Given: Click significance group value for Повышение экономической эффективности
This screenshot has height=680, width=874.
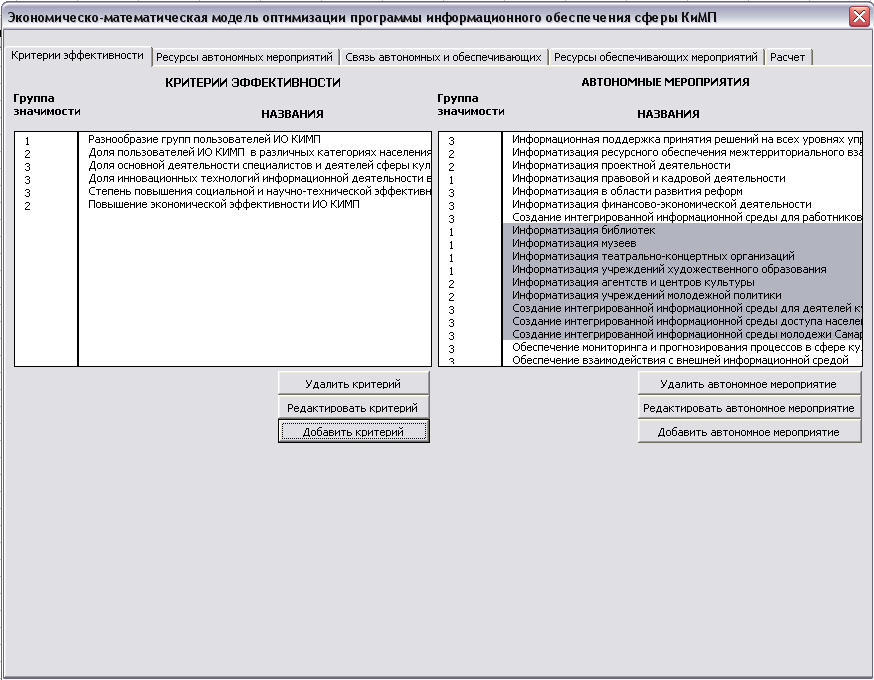Looking at the screenshot, I should [27, 206].
